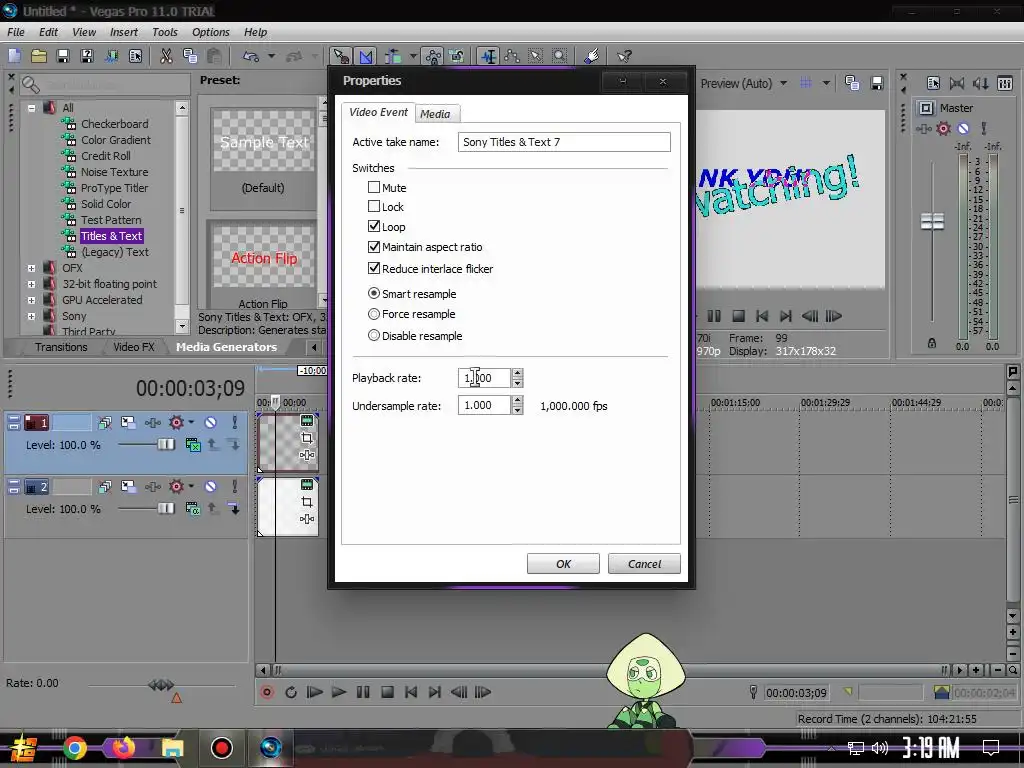The image size is (1024, 768).
Task: Open track 1 automation dropdown arrow
Action: click(x=191, y=423)
